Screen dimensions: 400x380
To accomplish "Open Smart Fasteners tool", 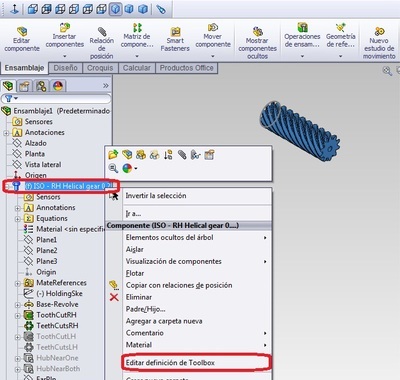I will click(175, 40).
